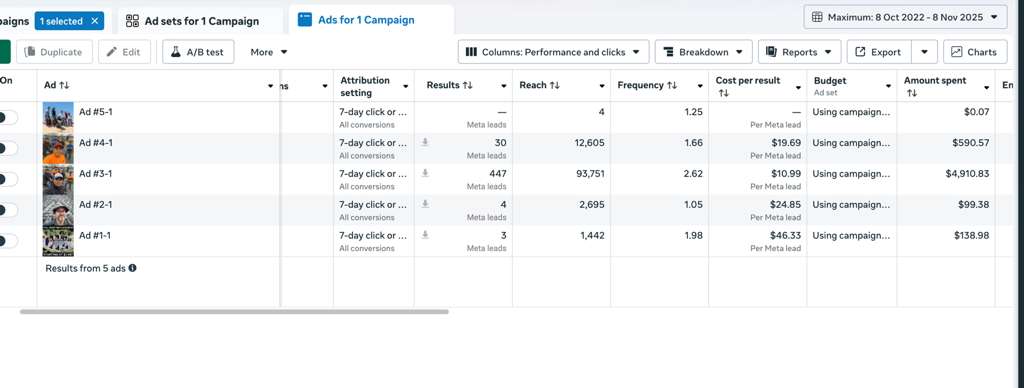Download leads icon for Ad #1-1
Image resolution: width=1024 pixels, height=388 pixels.
click(x=425, y=234)
